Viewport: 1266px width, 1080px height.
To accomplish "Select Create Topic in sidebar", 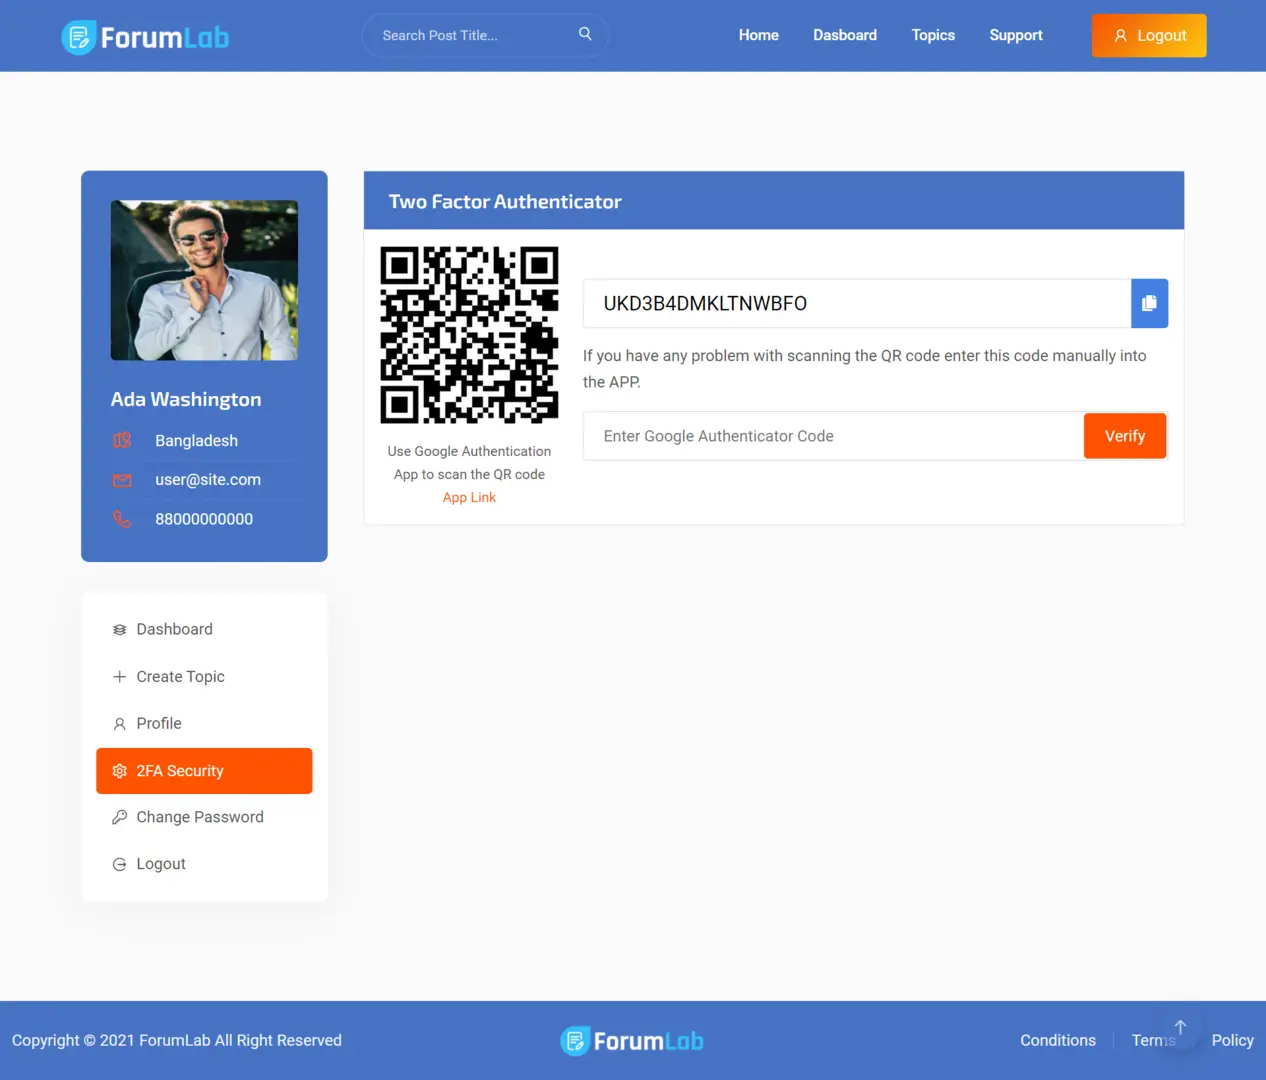I will click(x=204, y=676).
